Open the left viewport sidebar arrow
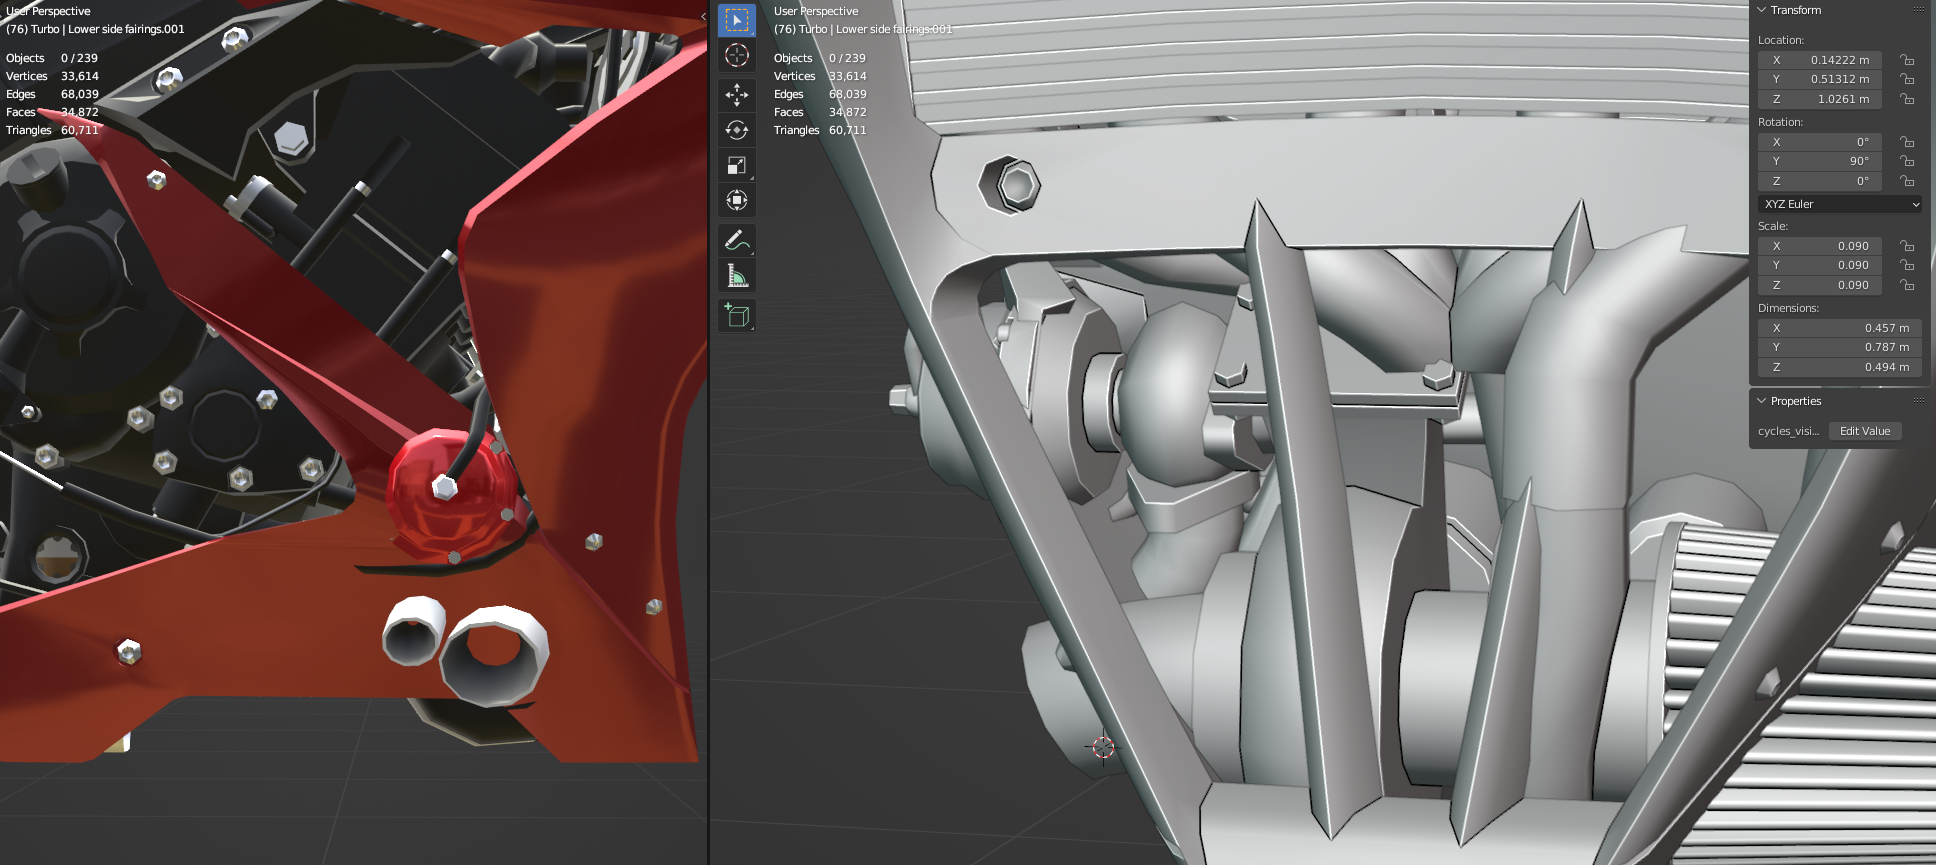The image size is (1936, 865). pos(703,17)
